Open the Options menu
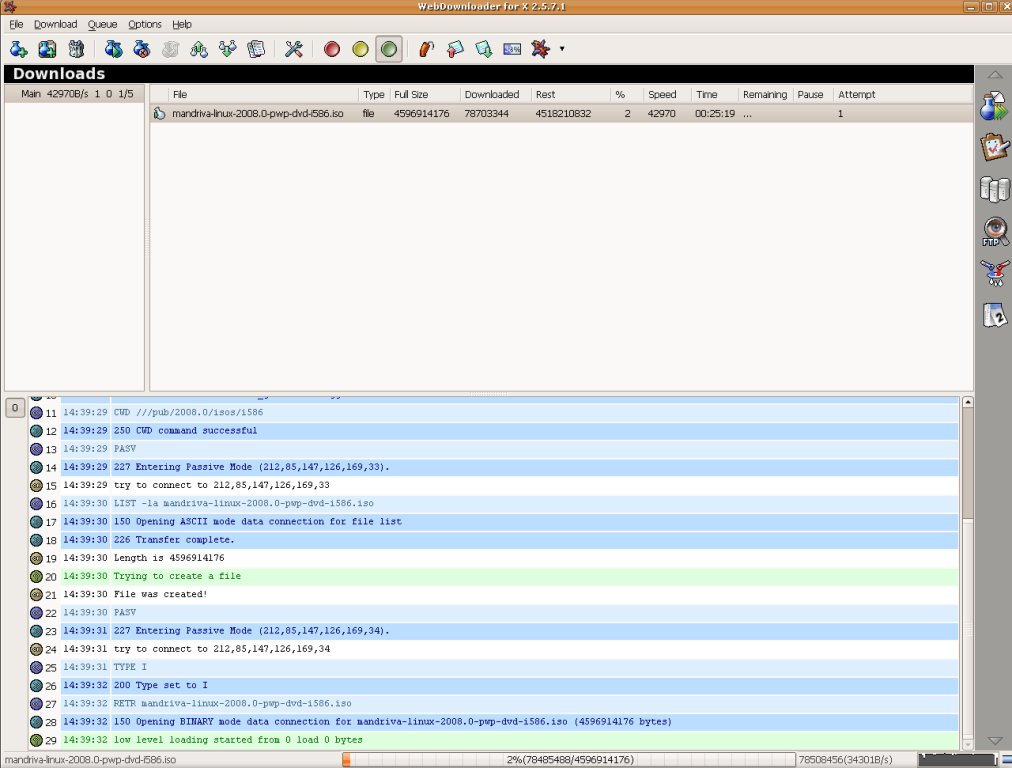Image resolution: width=1012 pixels, height=768 pixels. 145,25
